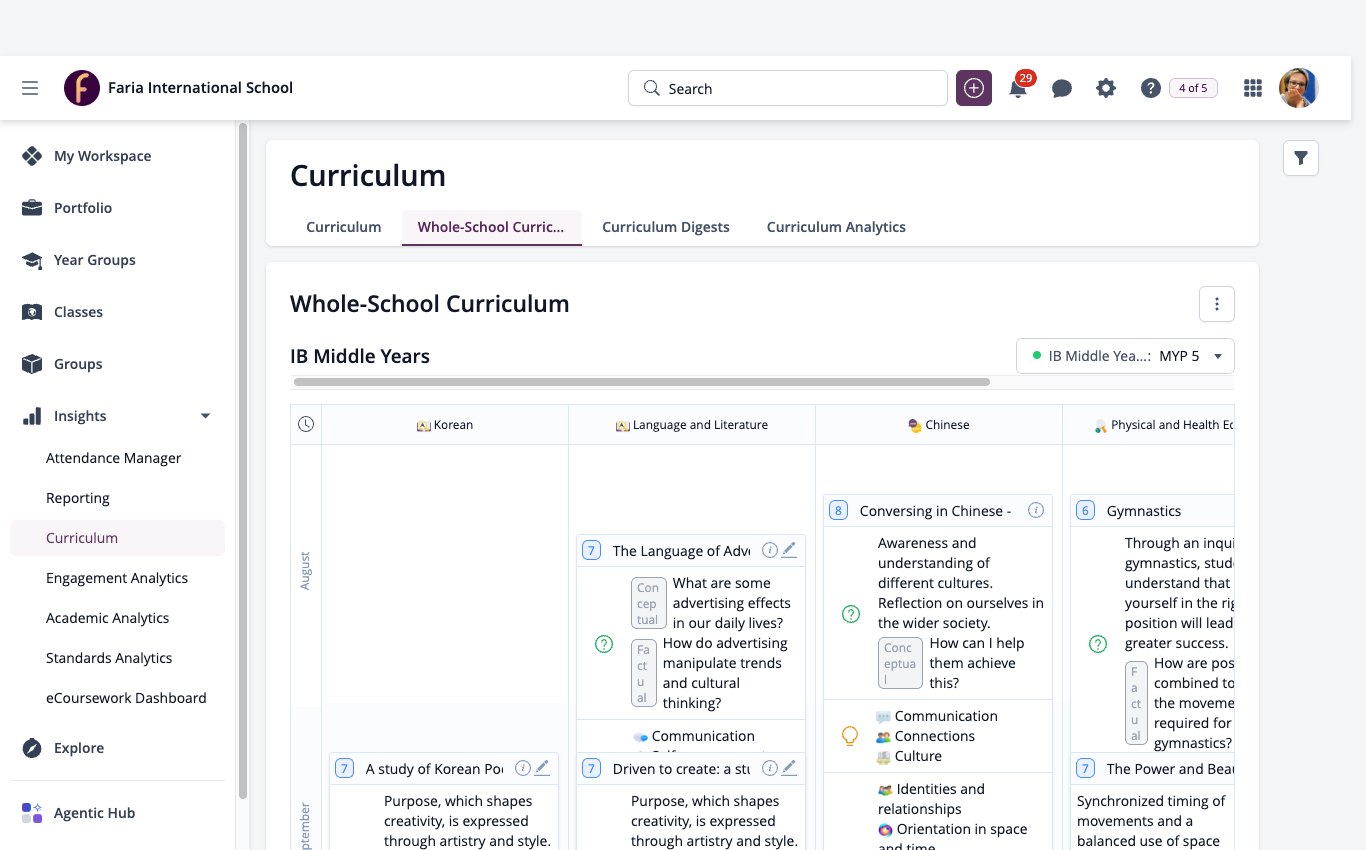
Task: Click the Search input field
Action: (x=788, y=88)
